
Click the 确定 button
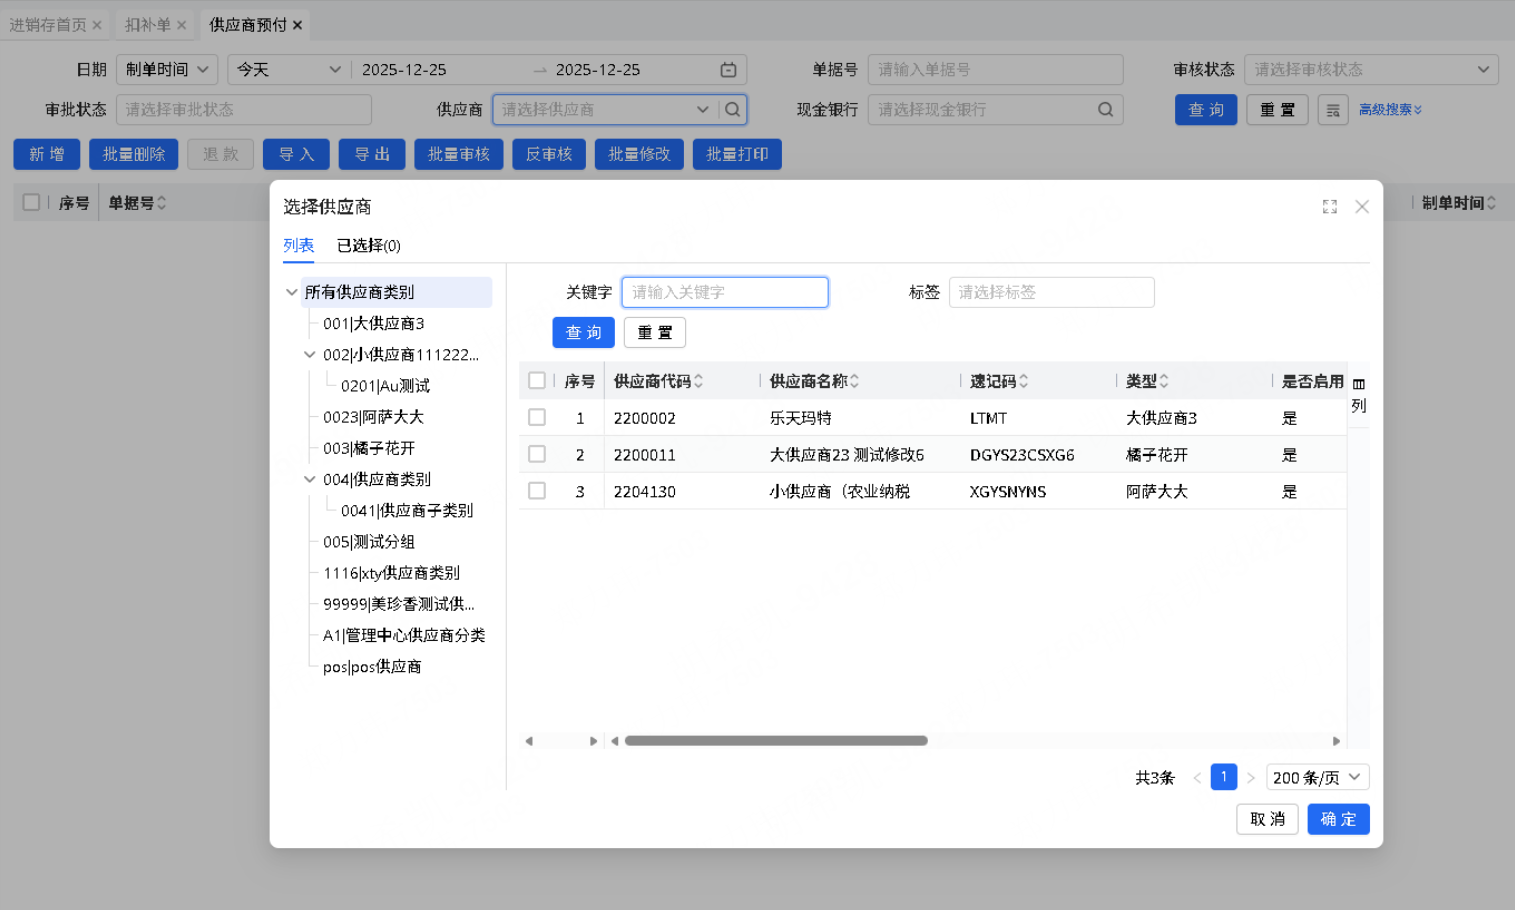pyautogui.click(x=1338, y=819)
